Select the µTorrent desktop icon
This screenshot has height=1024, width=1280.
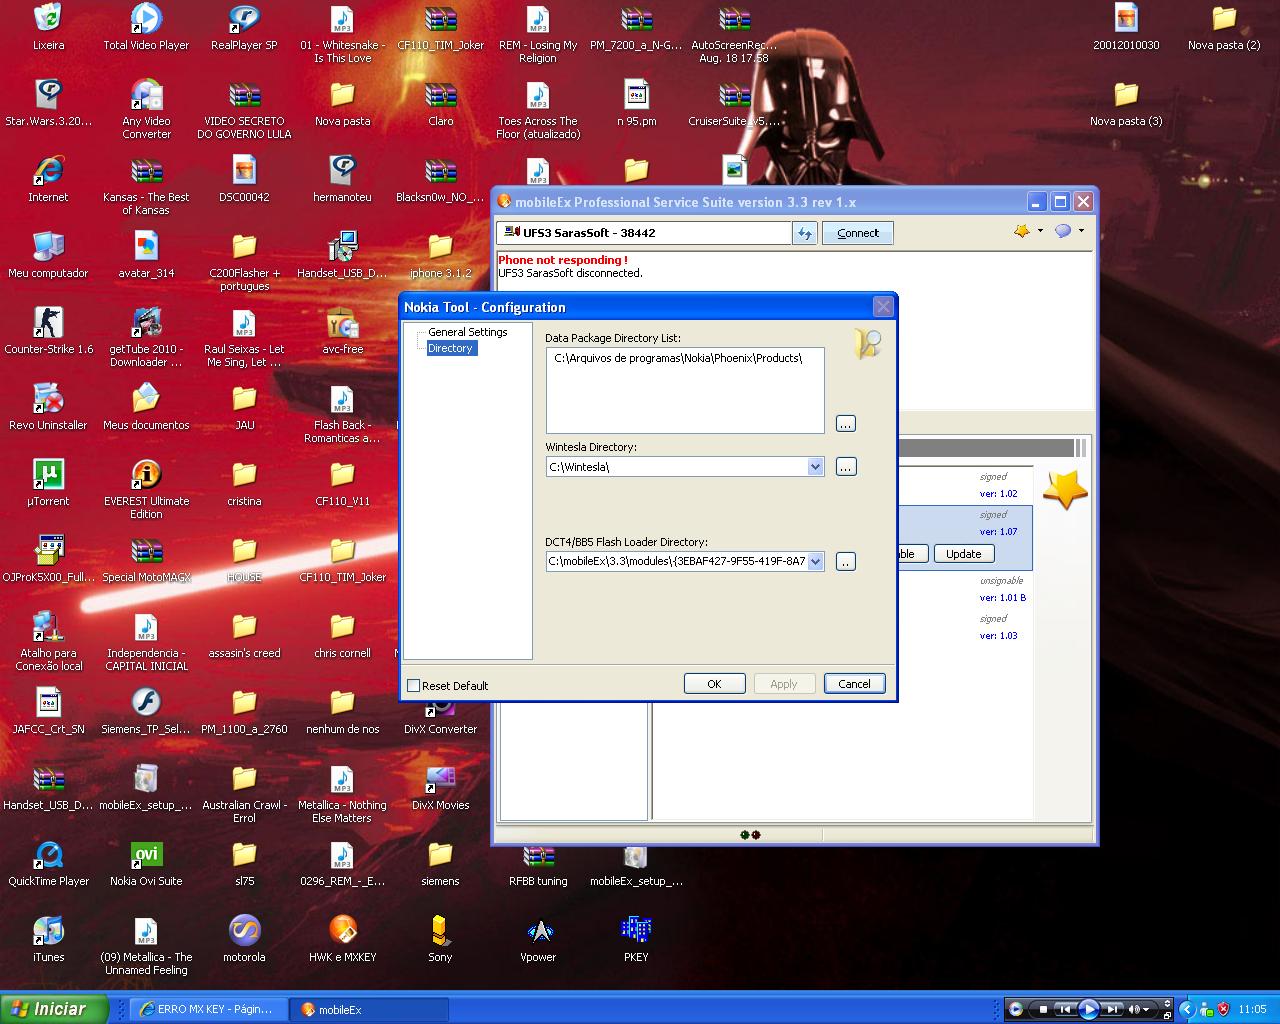tap(48, 485)
